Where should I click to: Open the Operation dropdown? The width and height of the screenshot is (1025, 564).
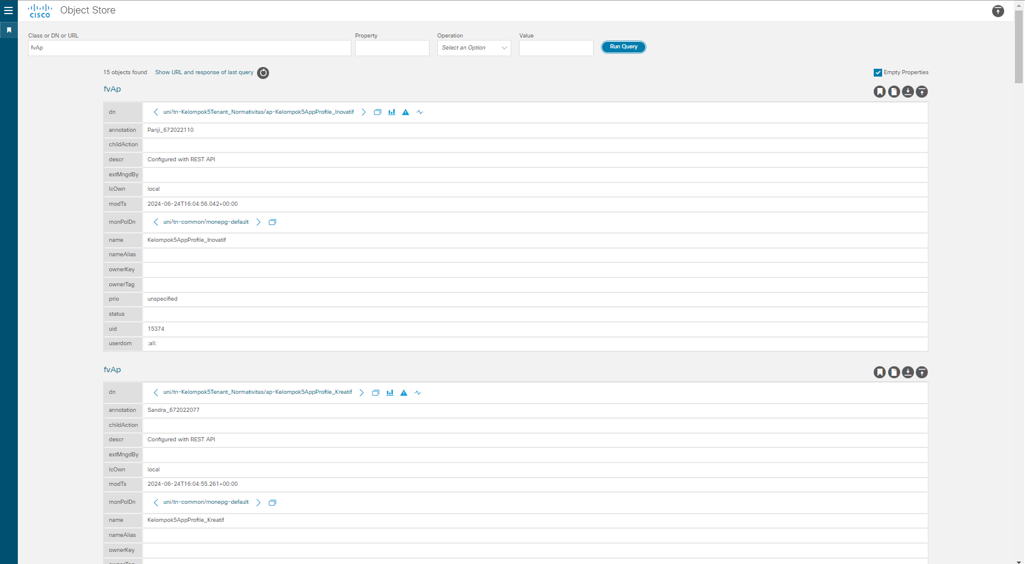pyautogui.click(x=474, y=48)
